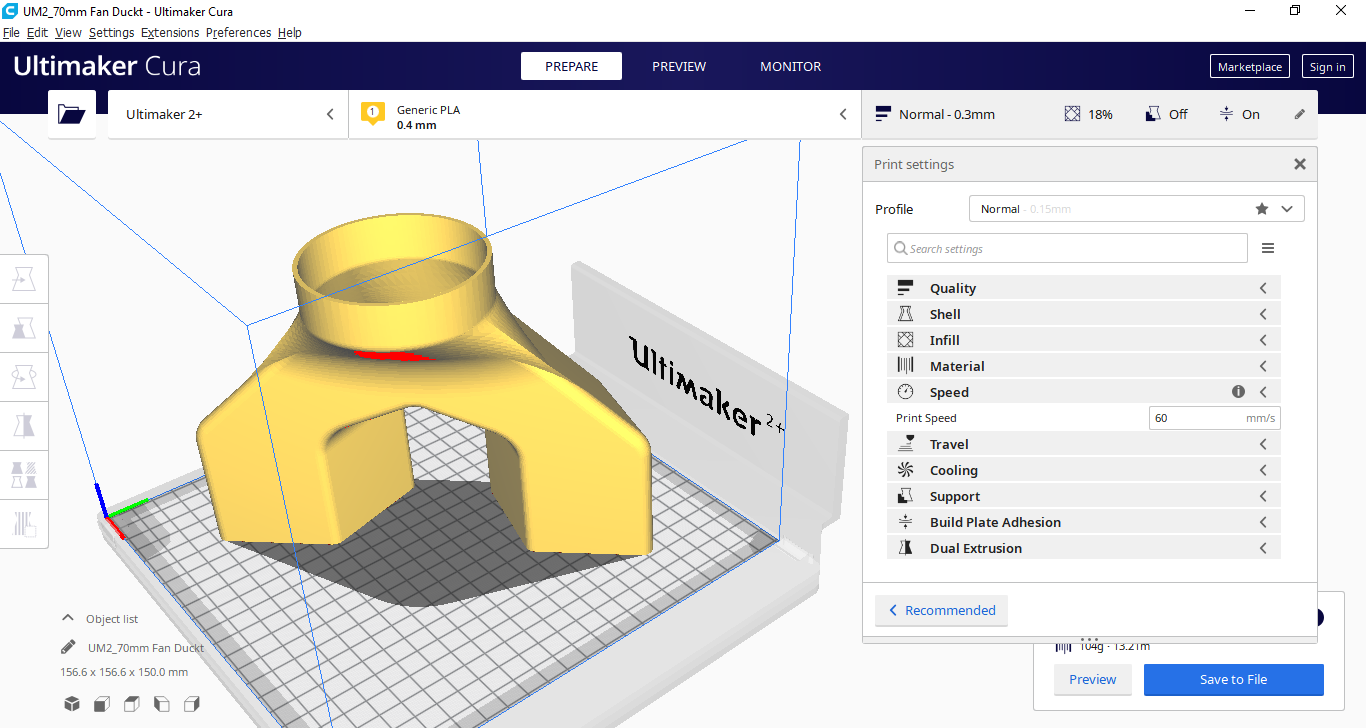The height and width of the screenshot is (728, 1366).
Task: Select the Rotate tool in left toolbar
Action: [23, 376]
